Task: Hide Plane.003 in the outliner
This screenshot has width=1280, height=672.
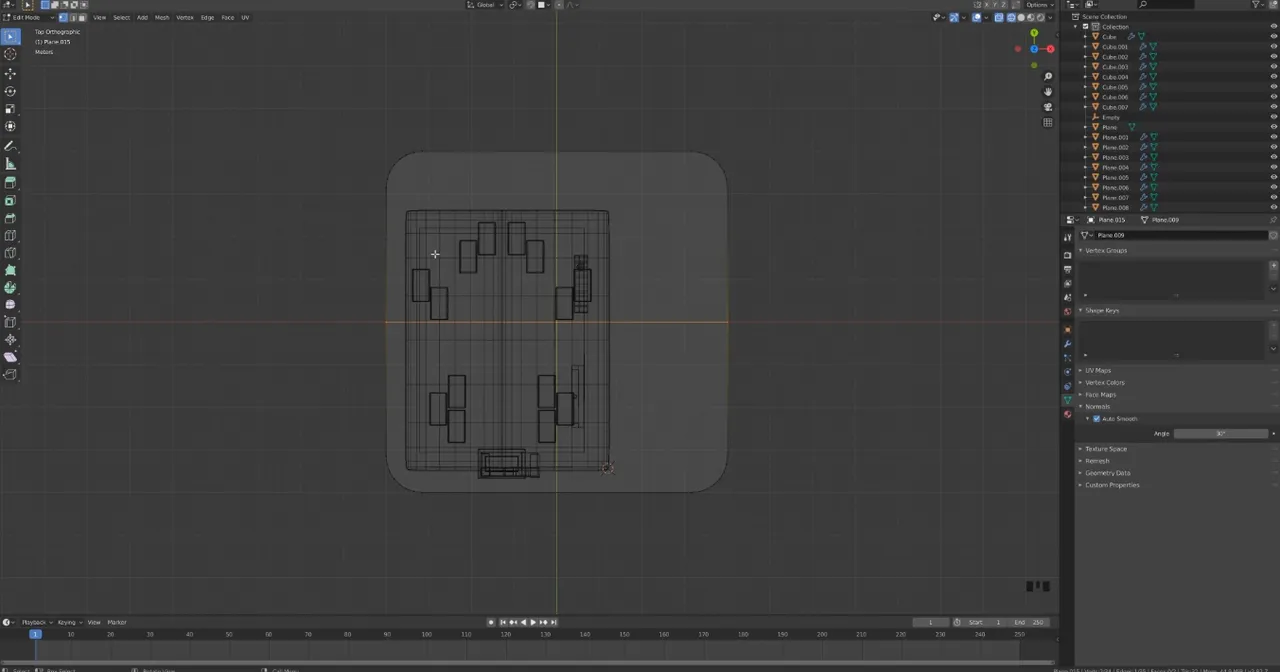Action: coord(1273,157)
